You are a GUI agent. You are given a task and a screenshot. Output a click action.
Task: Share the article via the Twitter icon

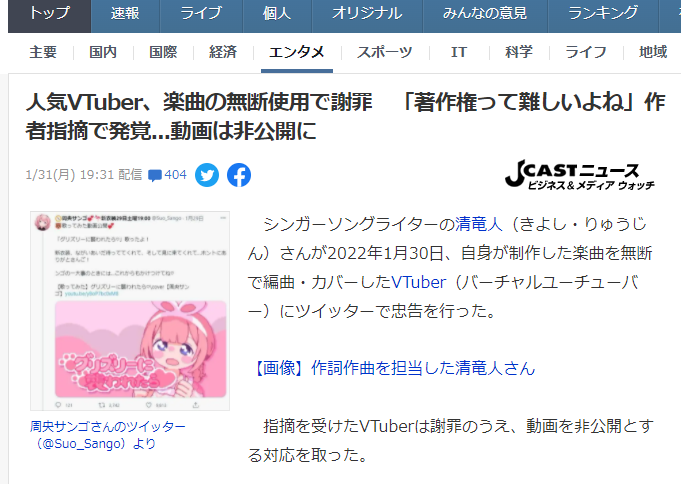[207, 175]
